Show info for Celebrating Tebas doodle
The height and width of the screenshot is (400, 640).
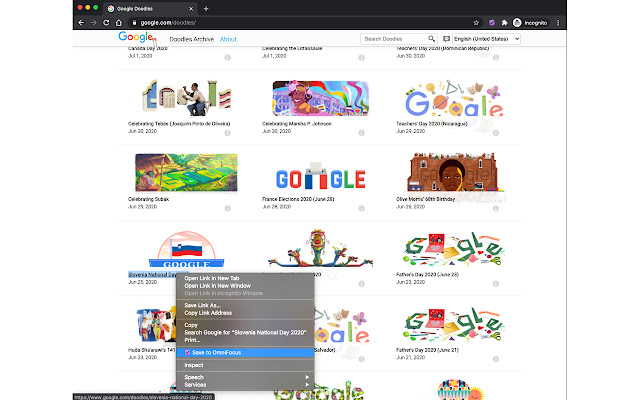tap(227, 133)
